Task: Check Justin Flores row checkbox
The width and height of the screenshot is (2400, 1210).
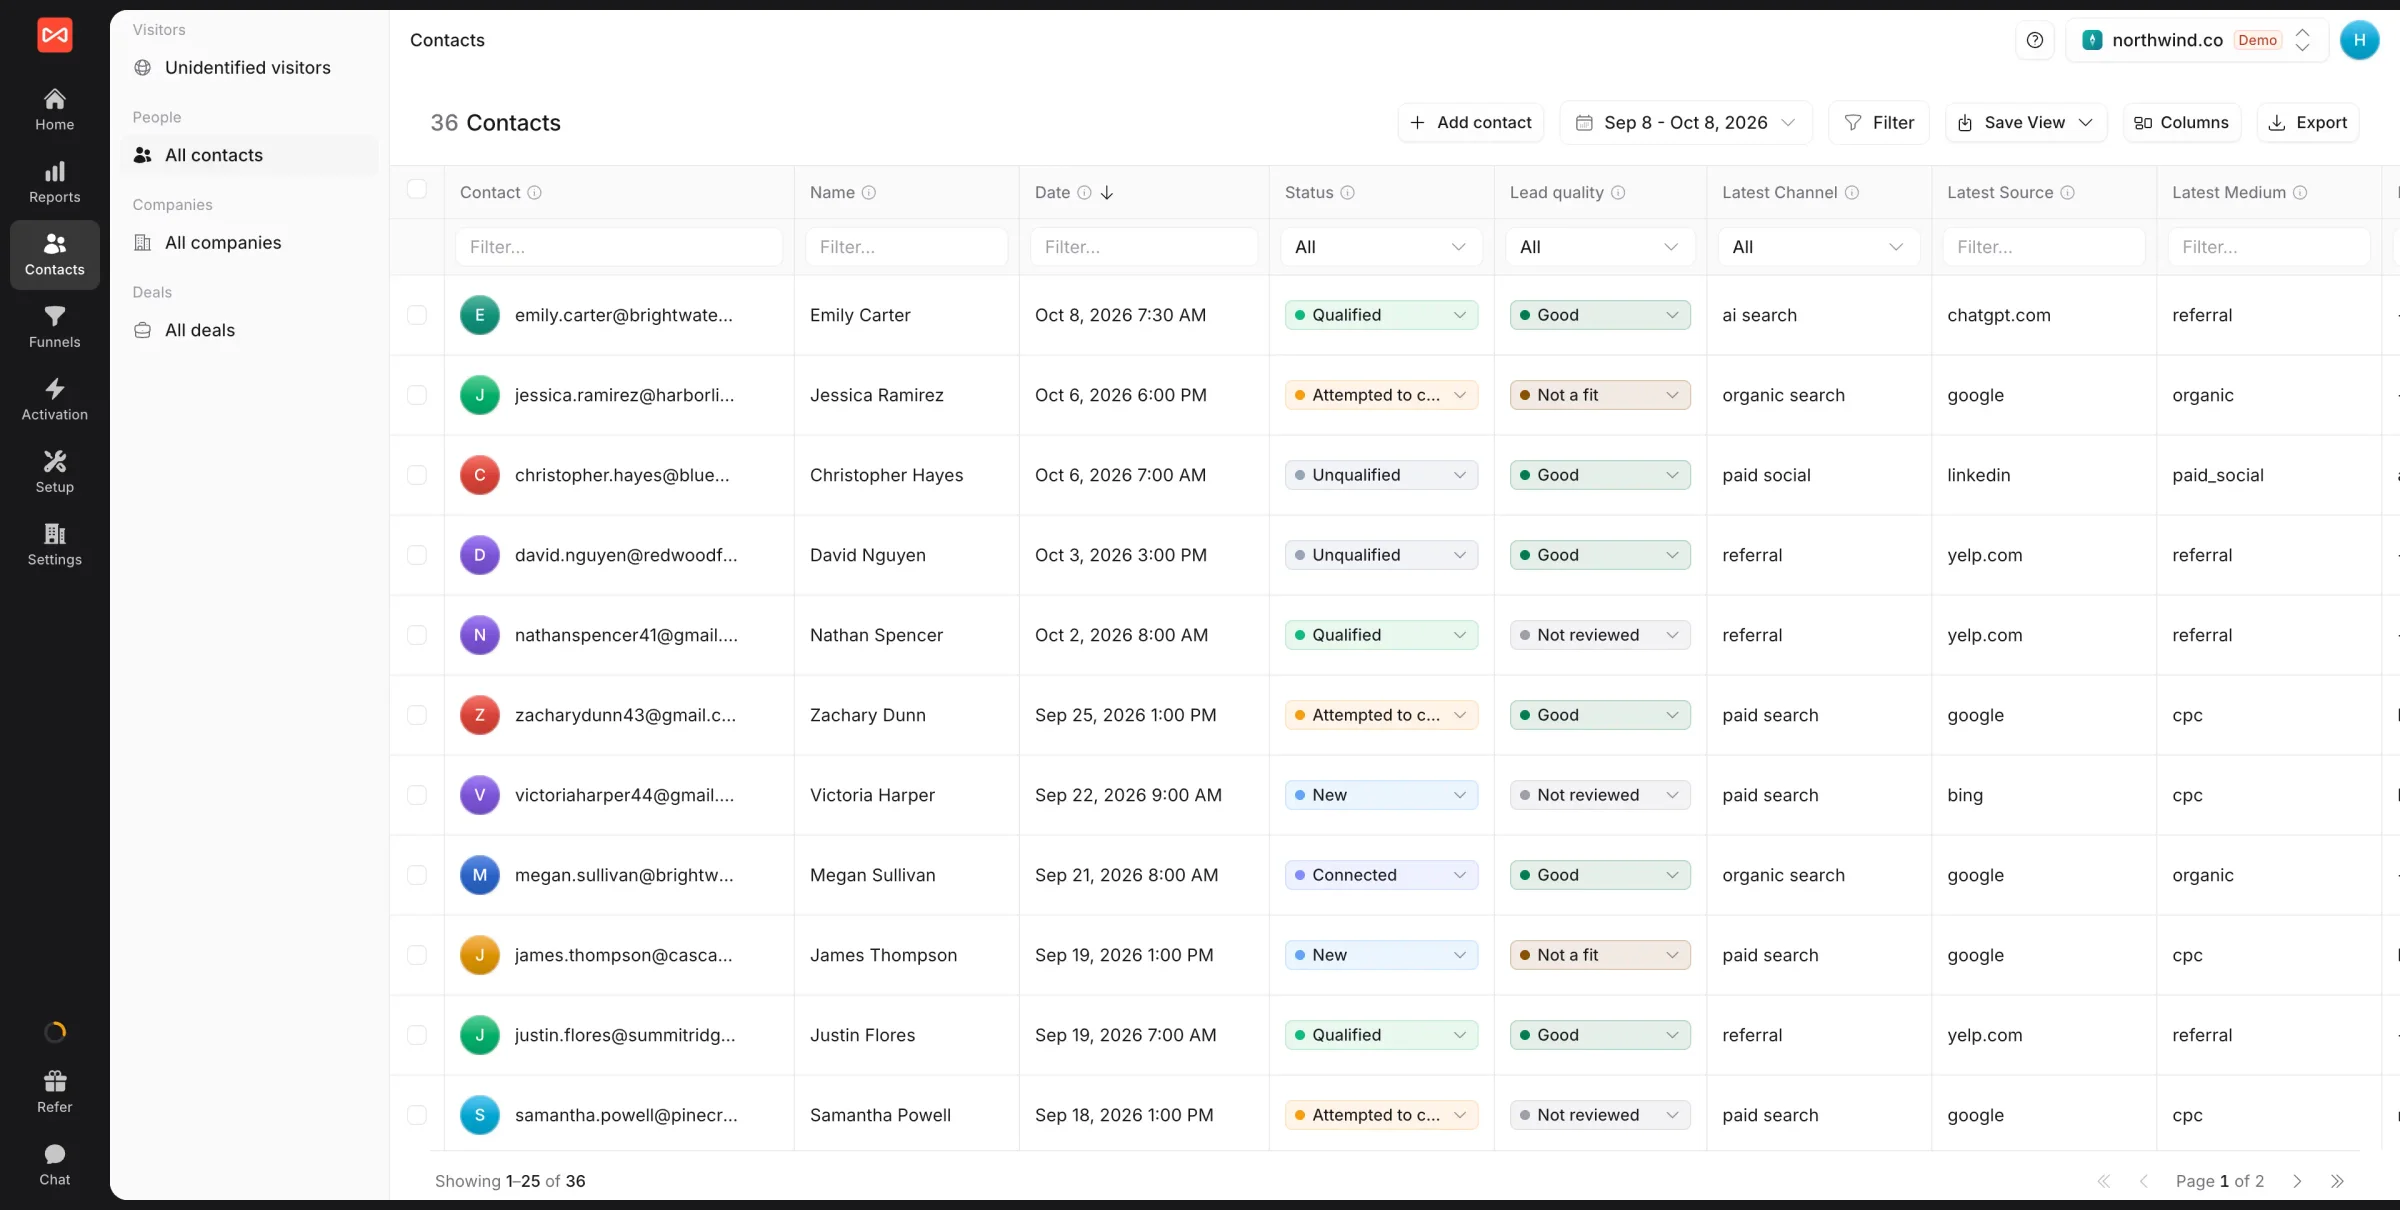Action: click(x=417, y=1035)
